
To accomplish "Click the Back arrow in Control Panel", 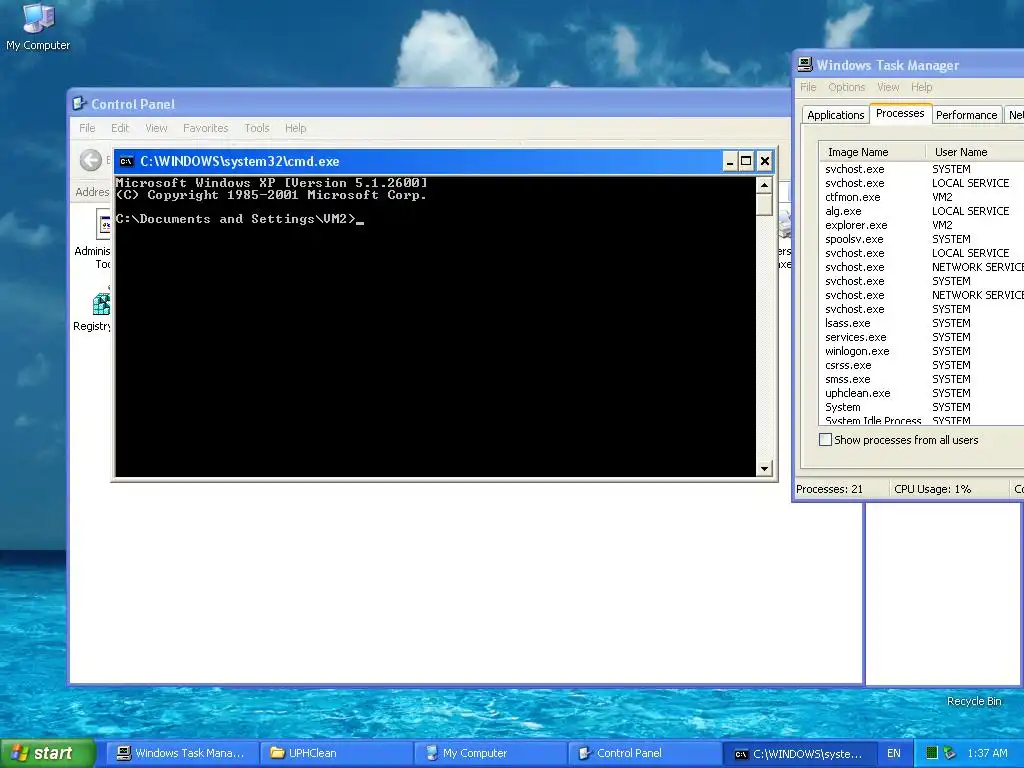I will point(91,160).
